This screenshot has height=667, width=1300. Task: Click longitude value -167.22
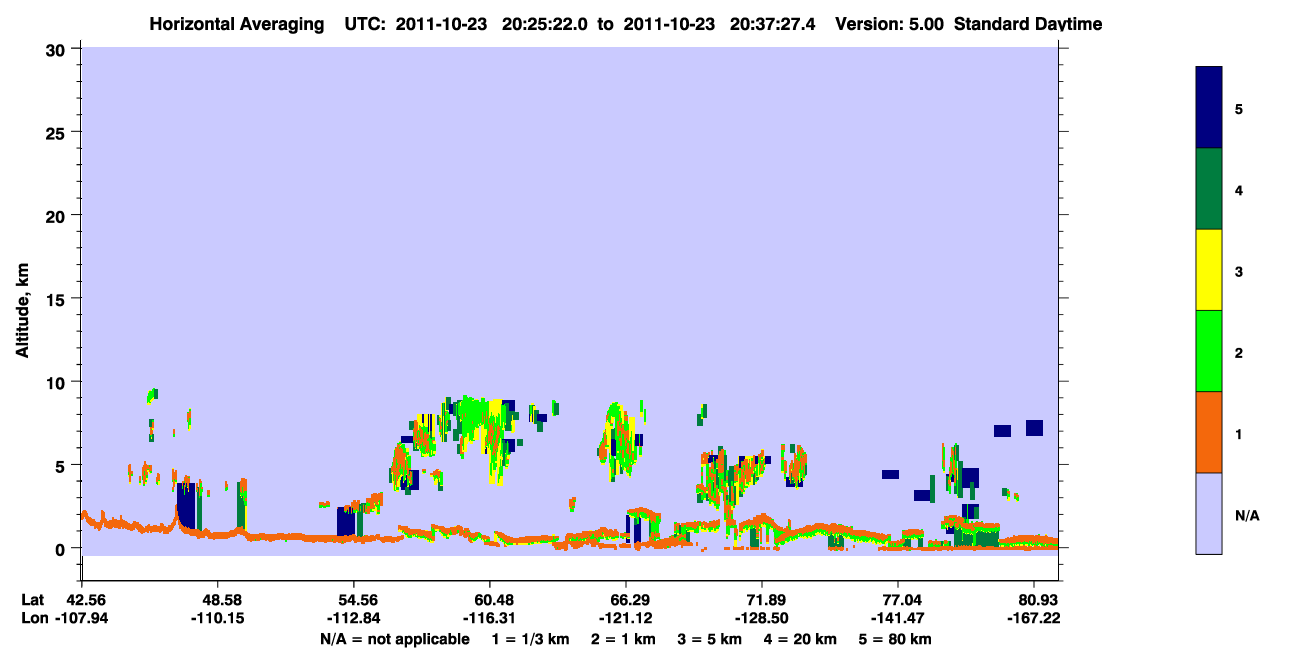(x=1034, y=618)
